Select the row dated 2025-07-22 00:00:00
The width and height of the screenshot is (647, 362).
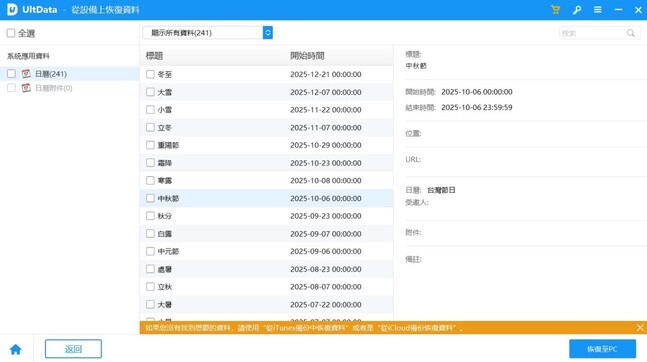(266, 304)
